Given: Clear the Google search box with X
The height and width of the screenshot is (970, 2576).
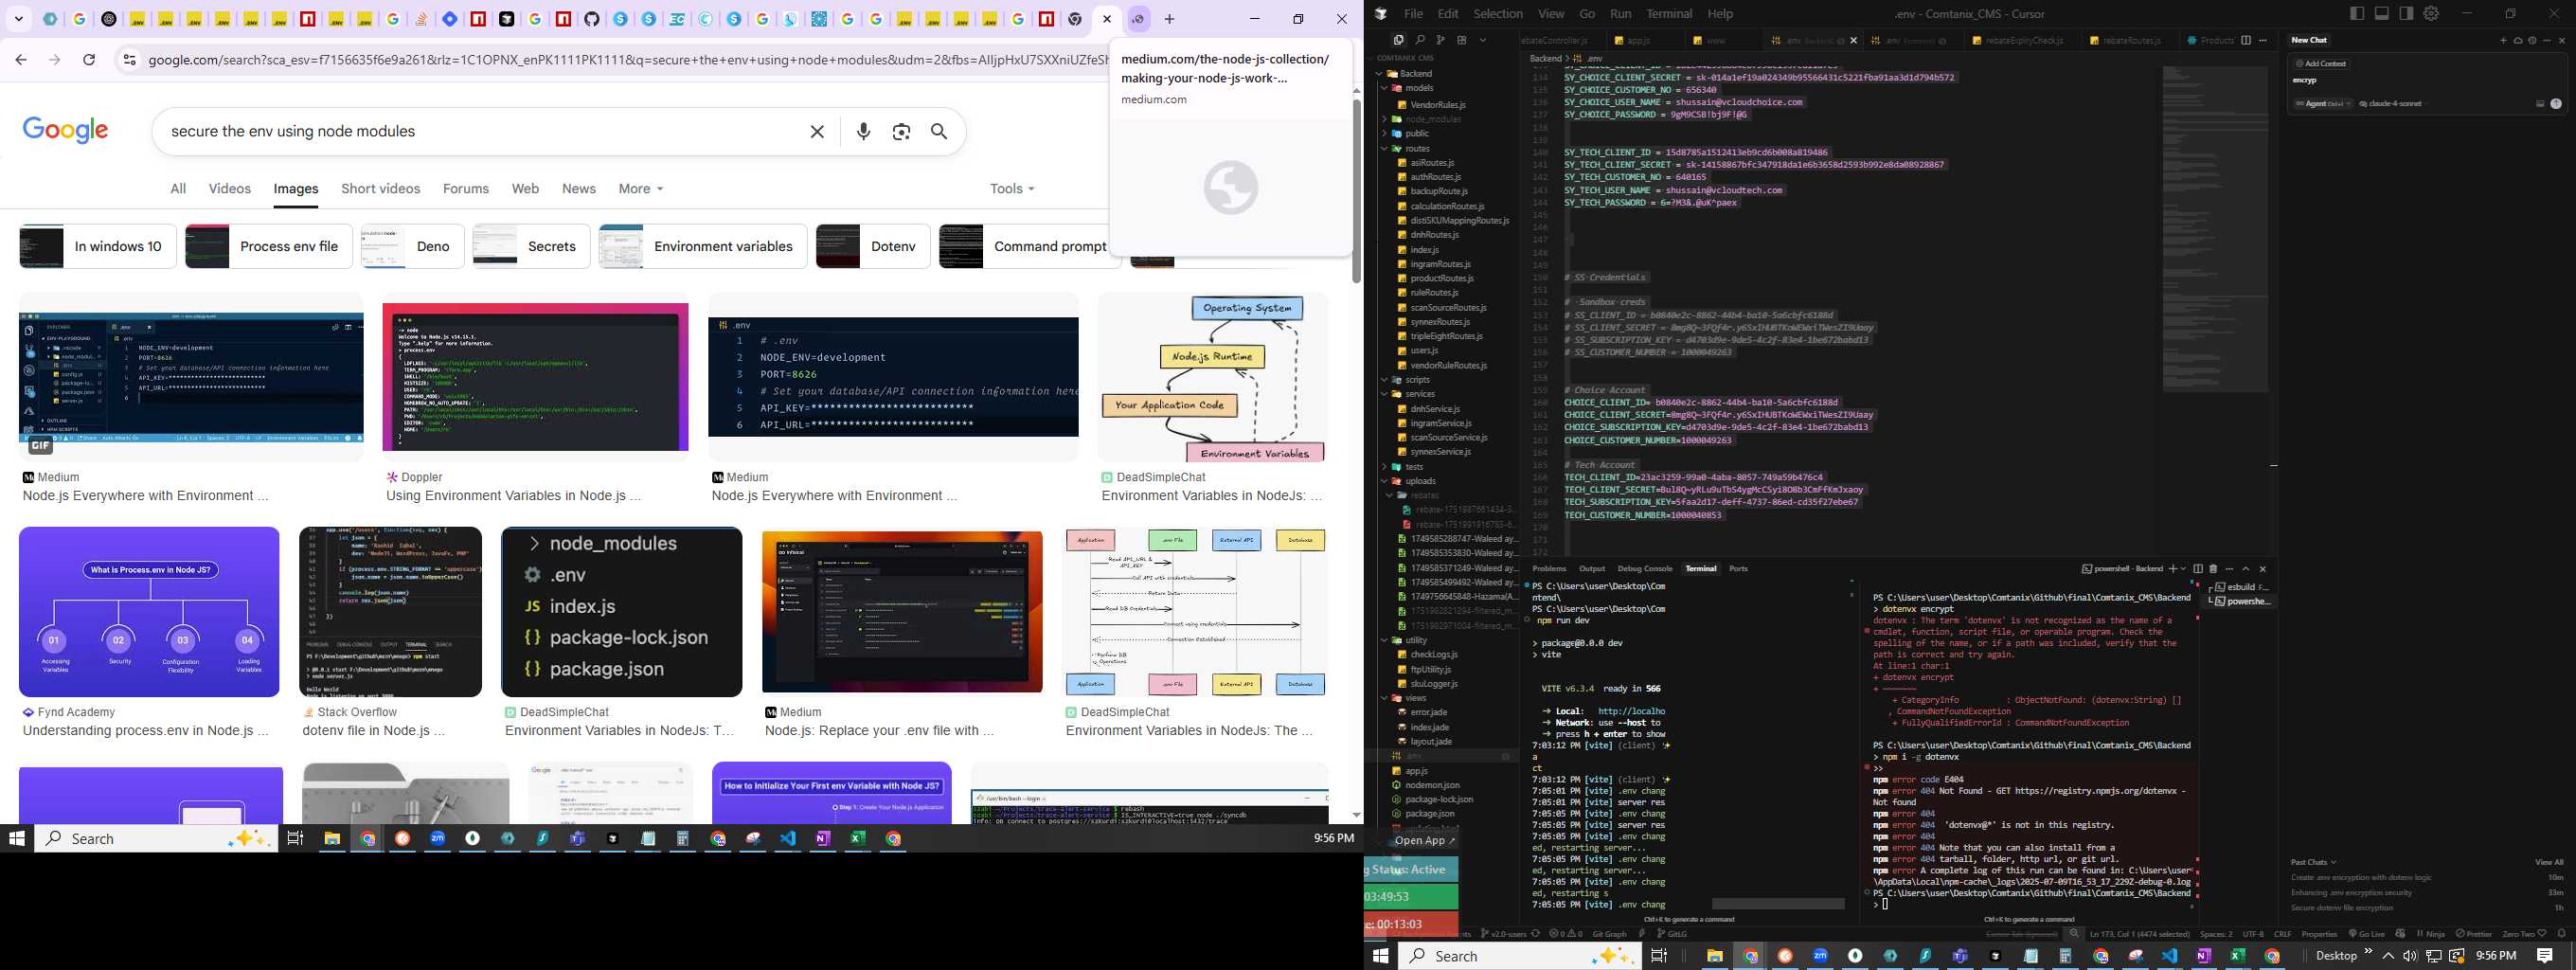Looking at the screenshot, I should point(817,131).
